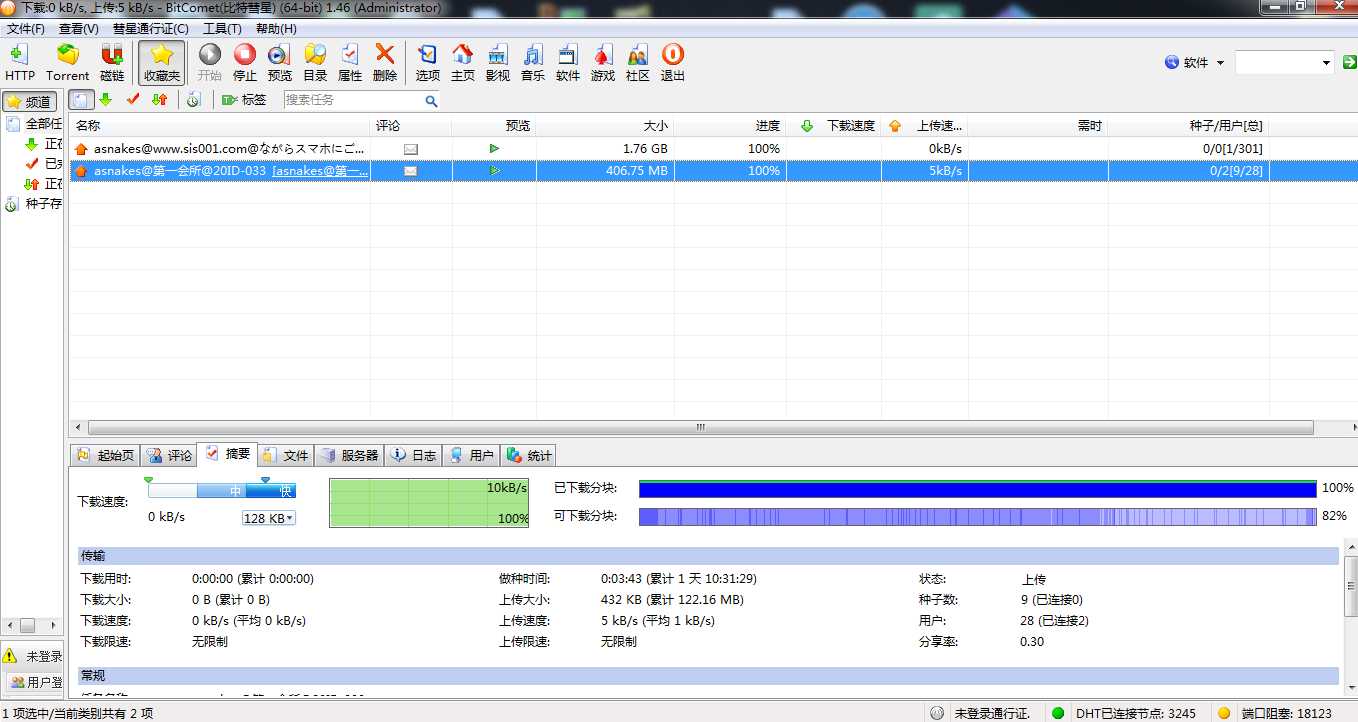Image resolution: width=1358 pixels, height=722 pixels.
Task: Click the envelope comment icon in first row
Action: [411, 149]
